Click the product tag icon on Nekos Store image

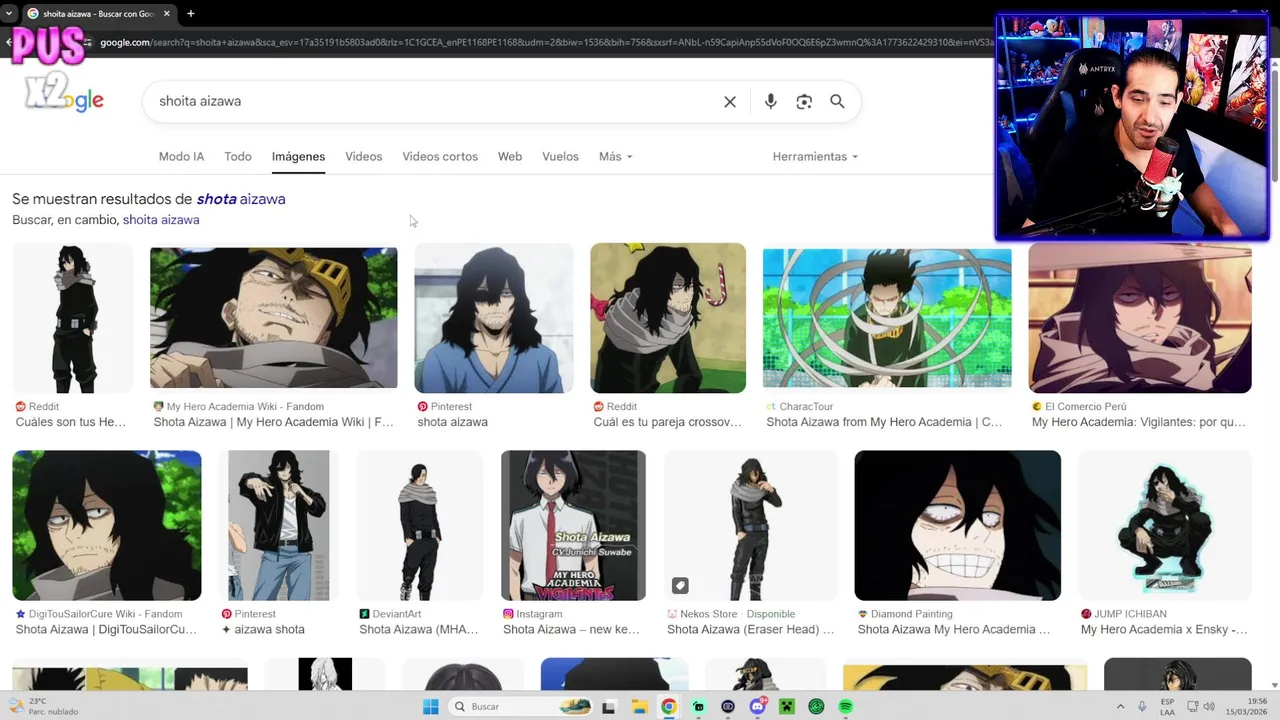680,585
